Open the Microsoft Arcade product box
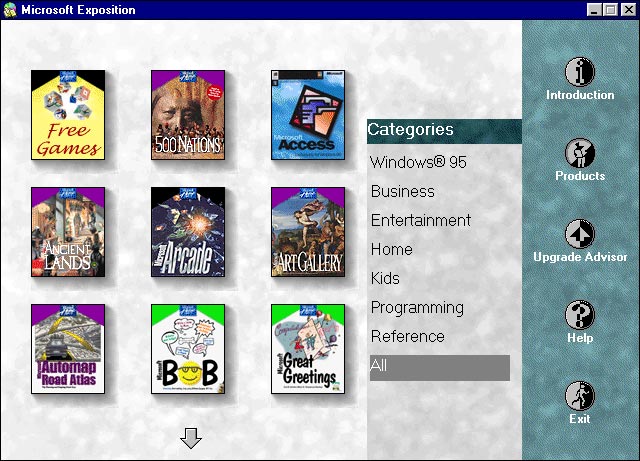This screenshot has height=461, width=640. click(x=188, y=232)
